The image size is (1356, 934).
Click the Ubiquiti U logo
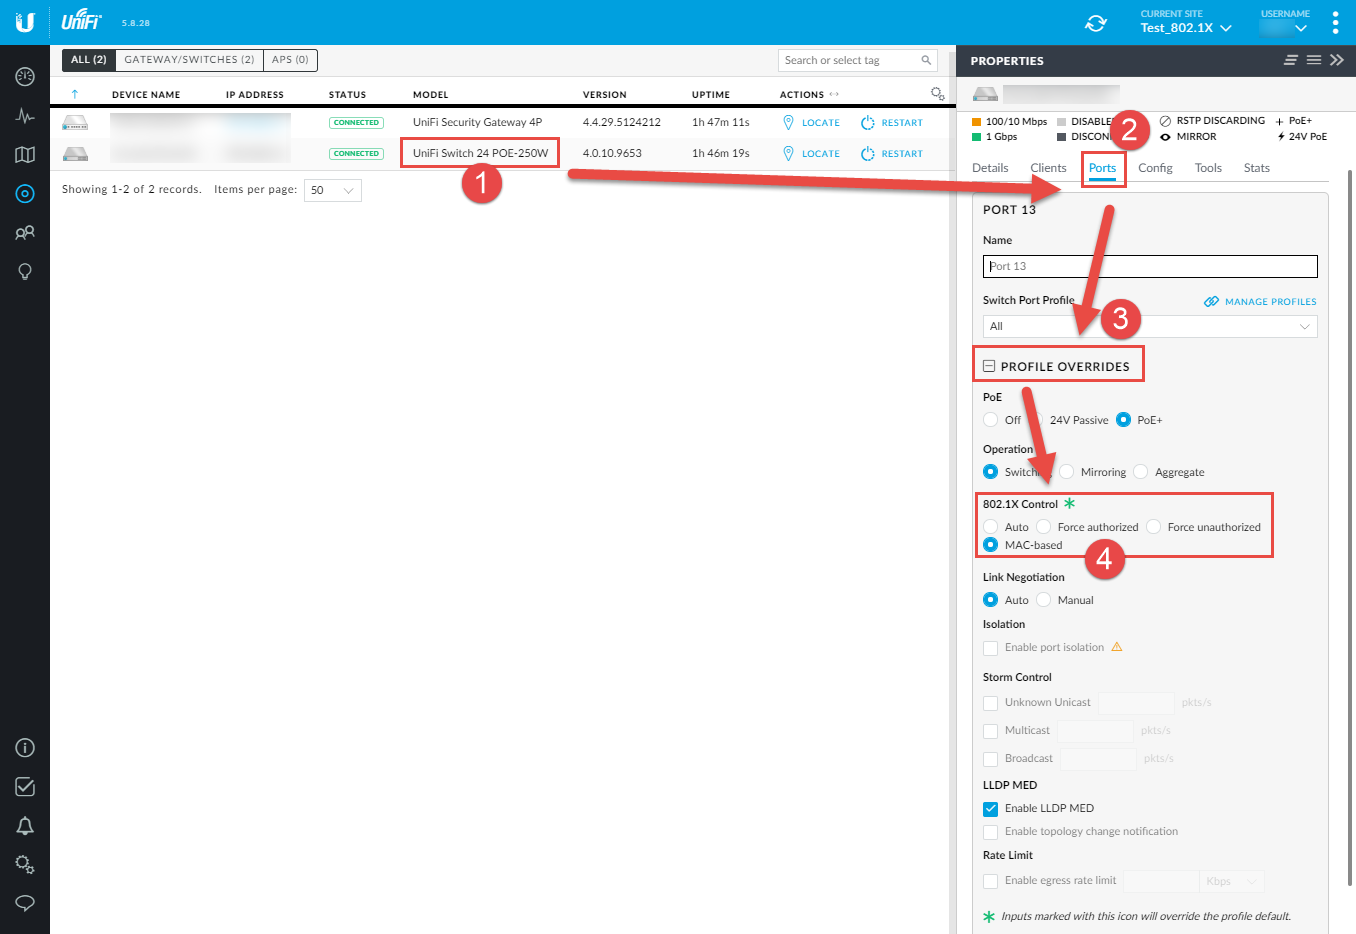25,22
